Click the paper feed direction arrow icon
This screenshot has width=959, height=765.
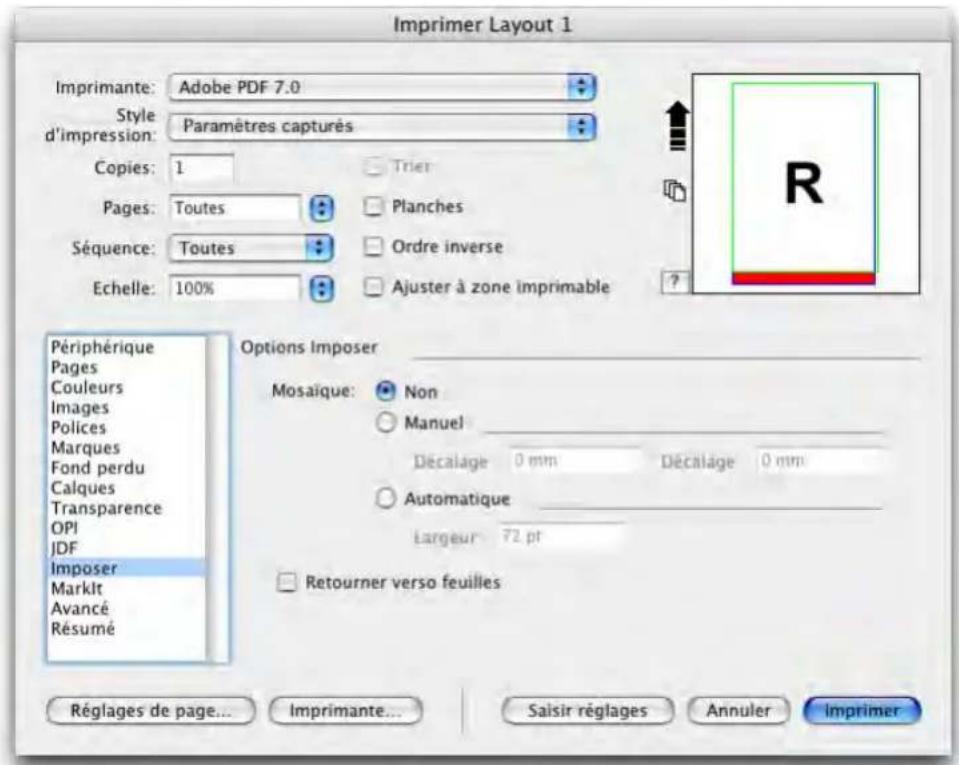click(677, 127)
